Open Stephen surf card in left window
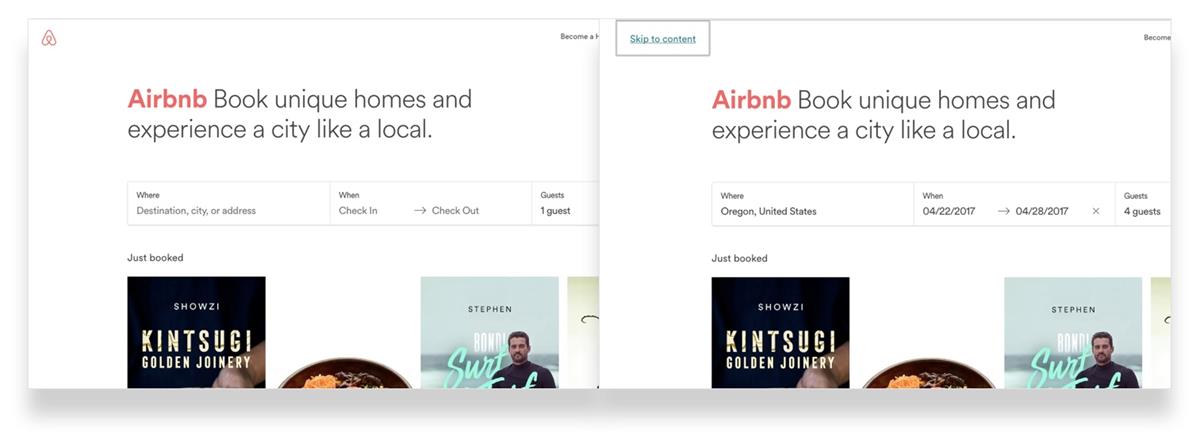The width and height of the screenshot is (1200, 447). (x=489, y=332)
